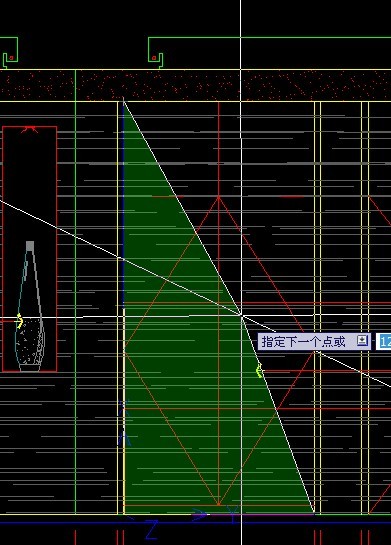
Task: Click the red speckled concrete hatch band
Action: pyautogui.click(x=195, y=86)
